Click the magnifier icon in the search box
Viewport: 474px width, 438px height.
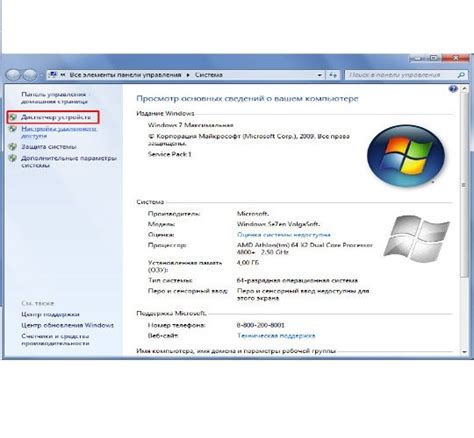[461, 75]
